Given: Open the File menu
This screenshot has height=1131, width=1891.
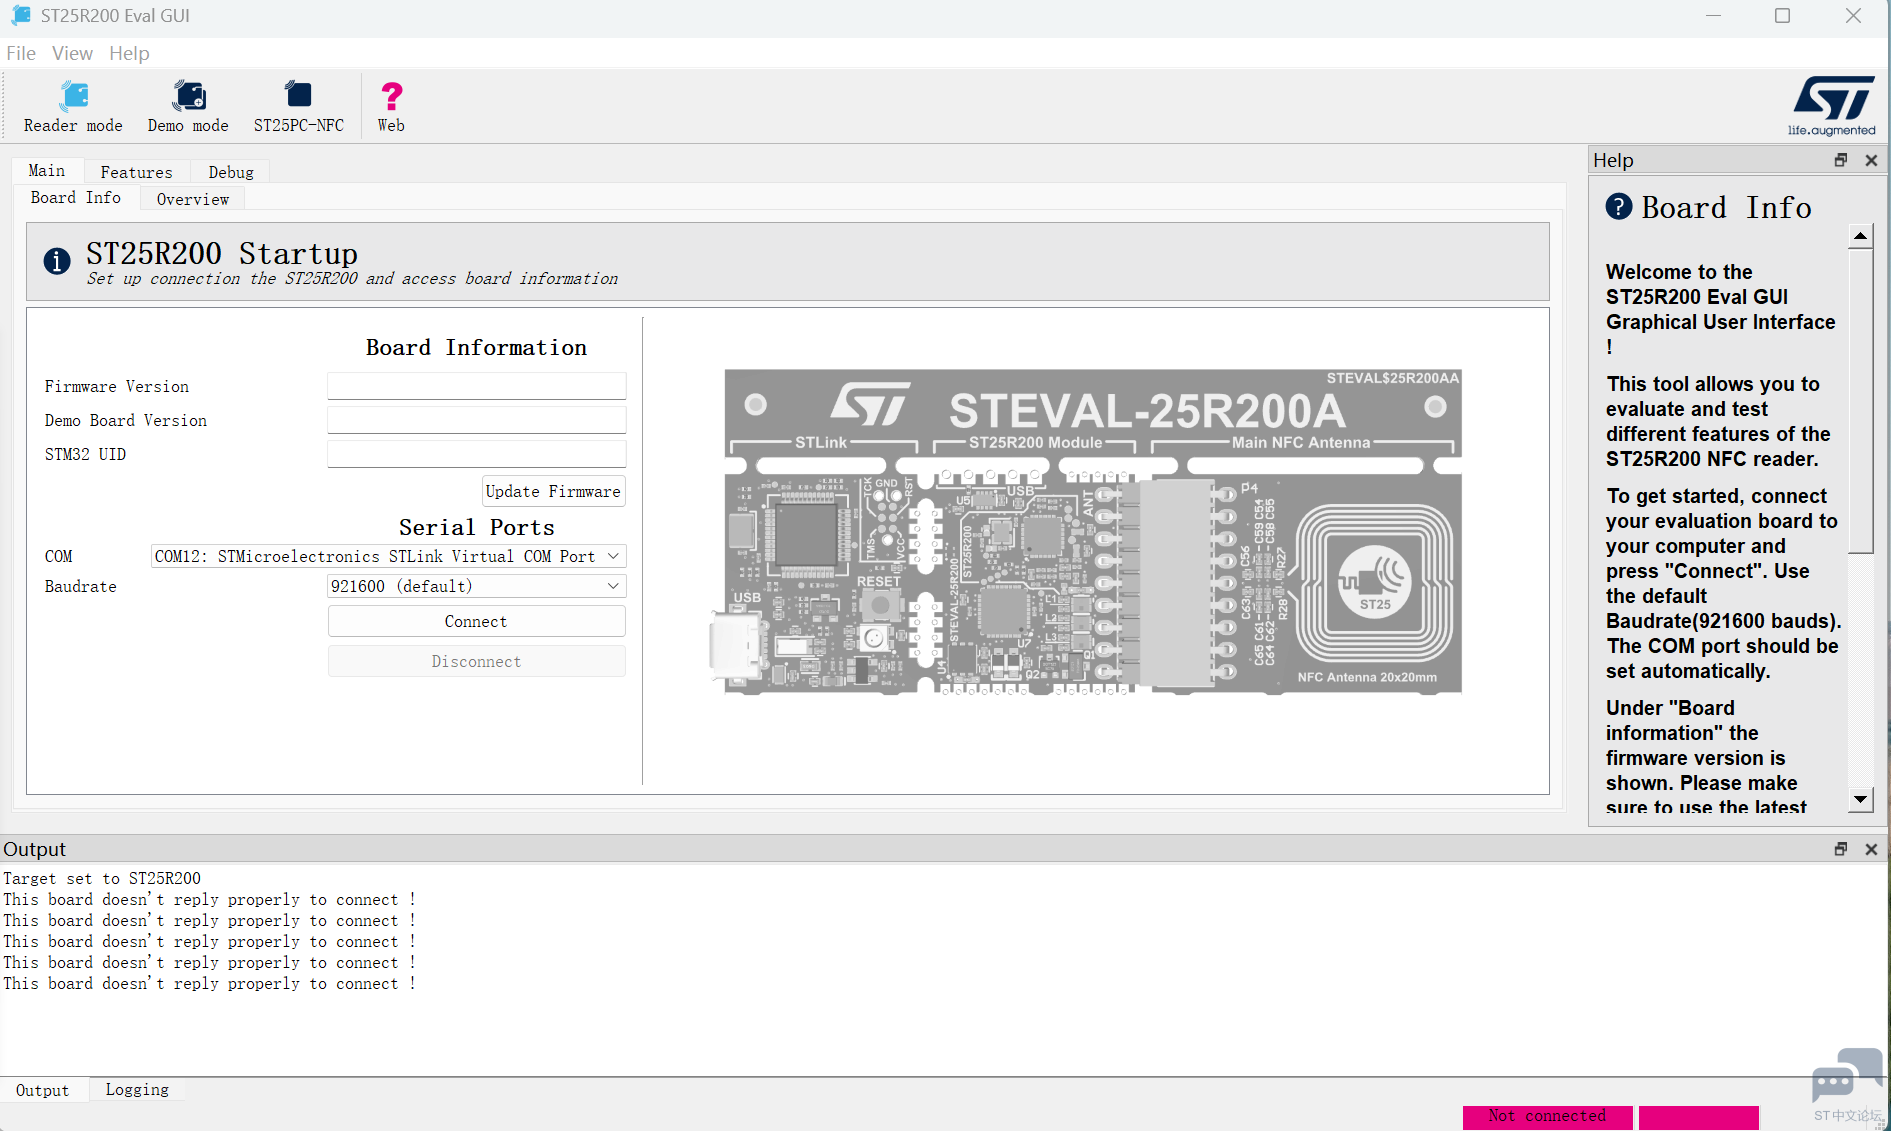Looking at the screenshot, I should click(21, 53).
